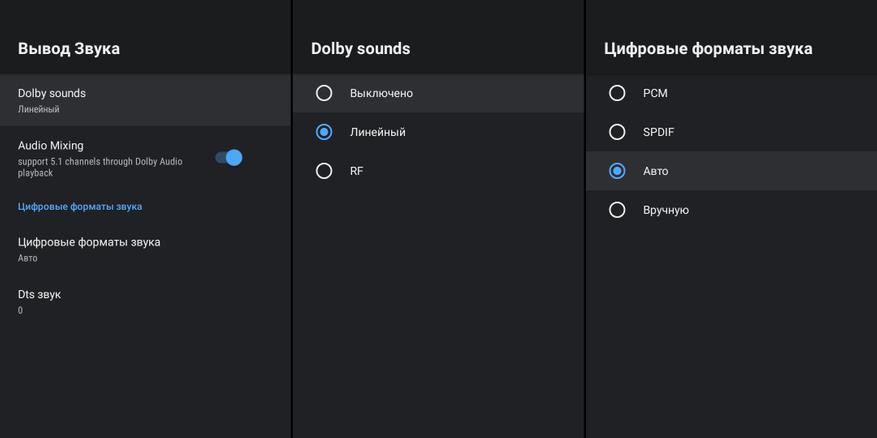
Task: Click blue Цифровые форматы звука section header
Action: [x=80, y=207]
